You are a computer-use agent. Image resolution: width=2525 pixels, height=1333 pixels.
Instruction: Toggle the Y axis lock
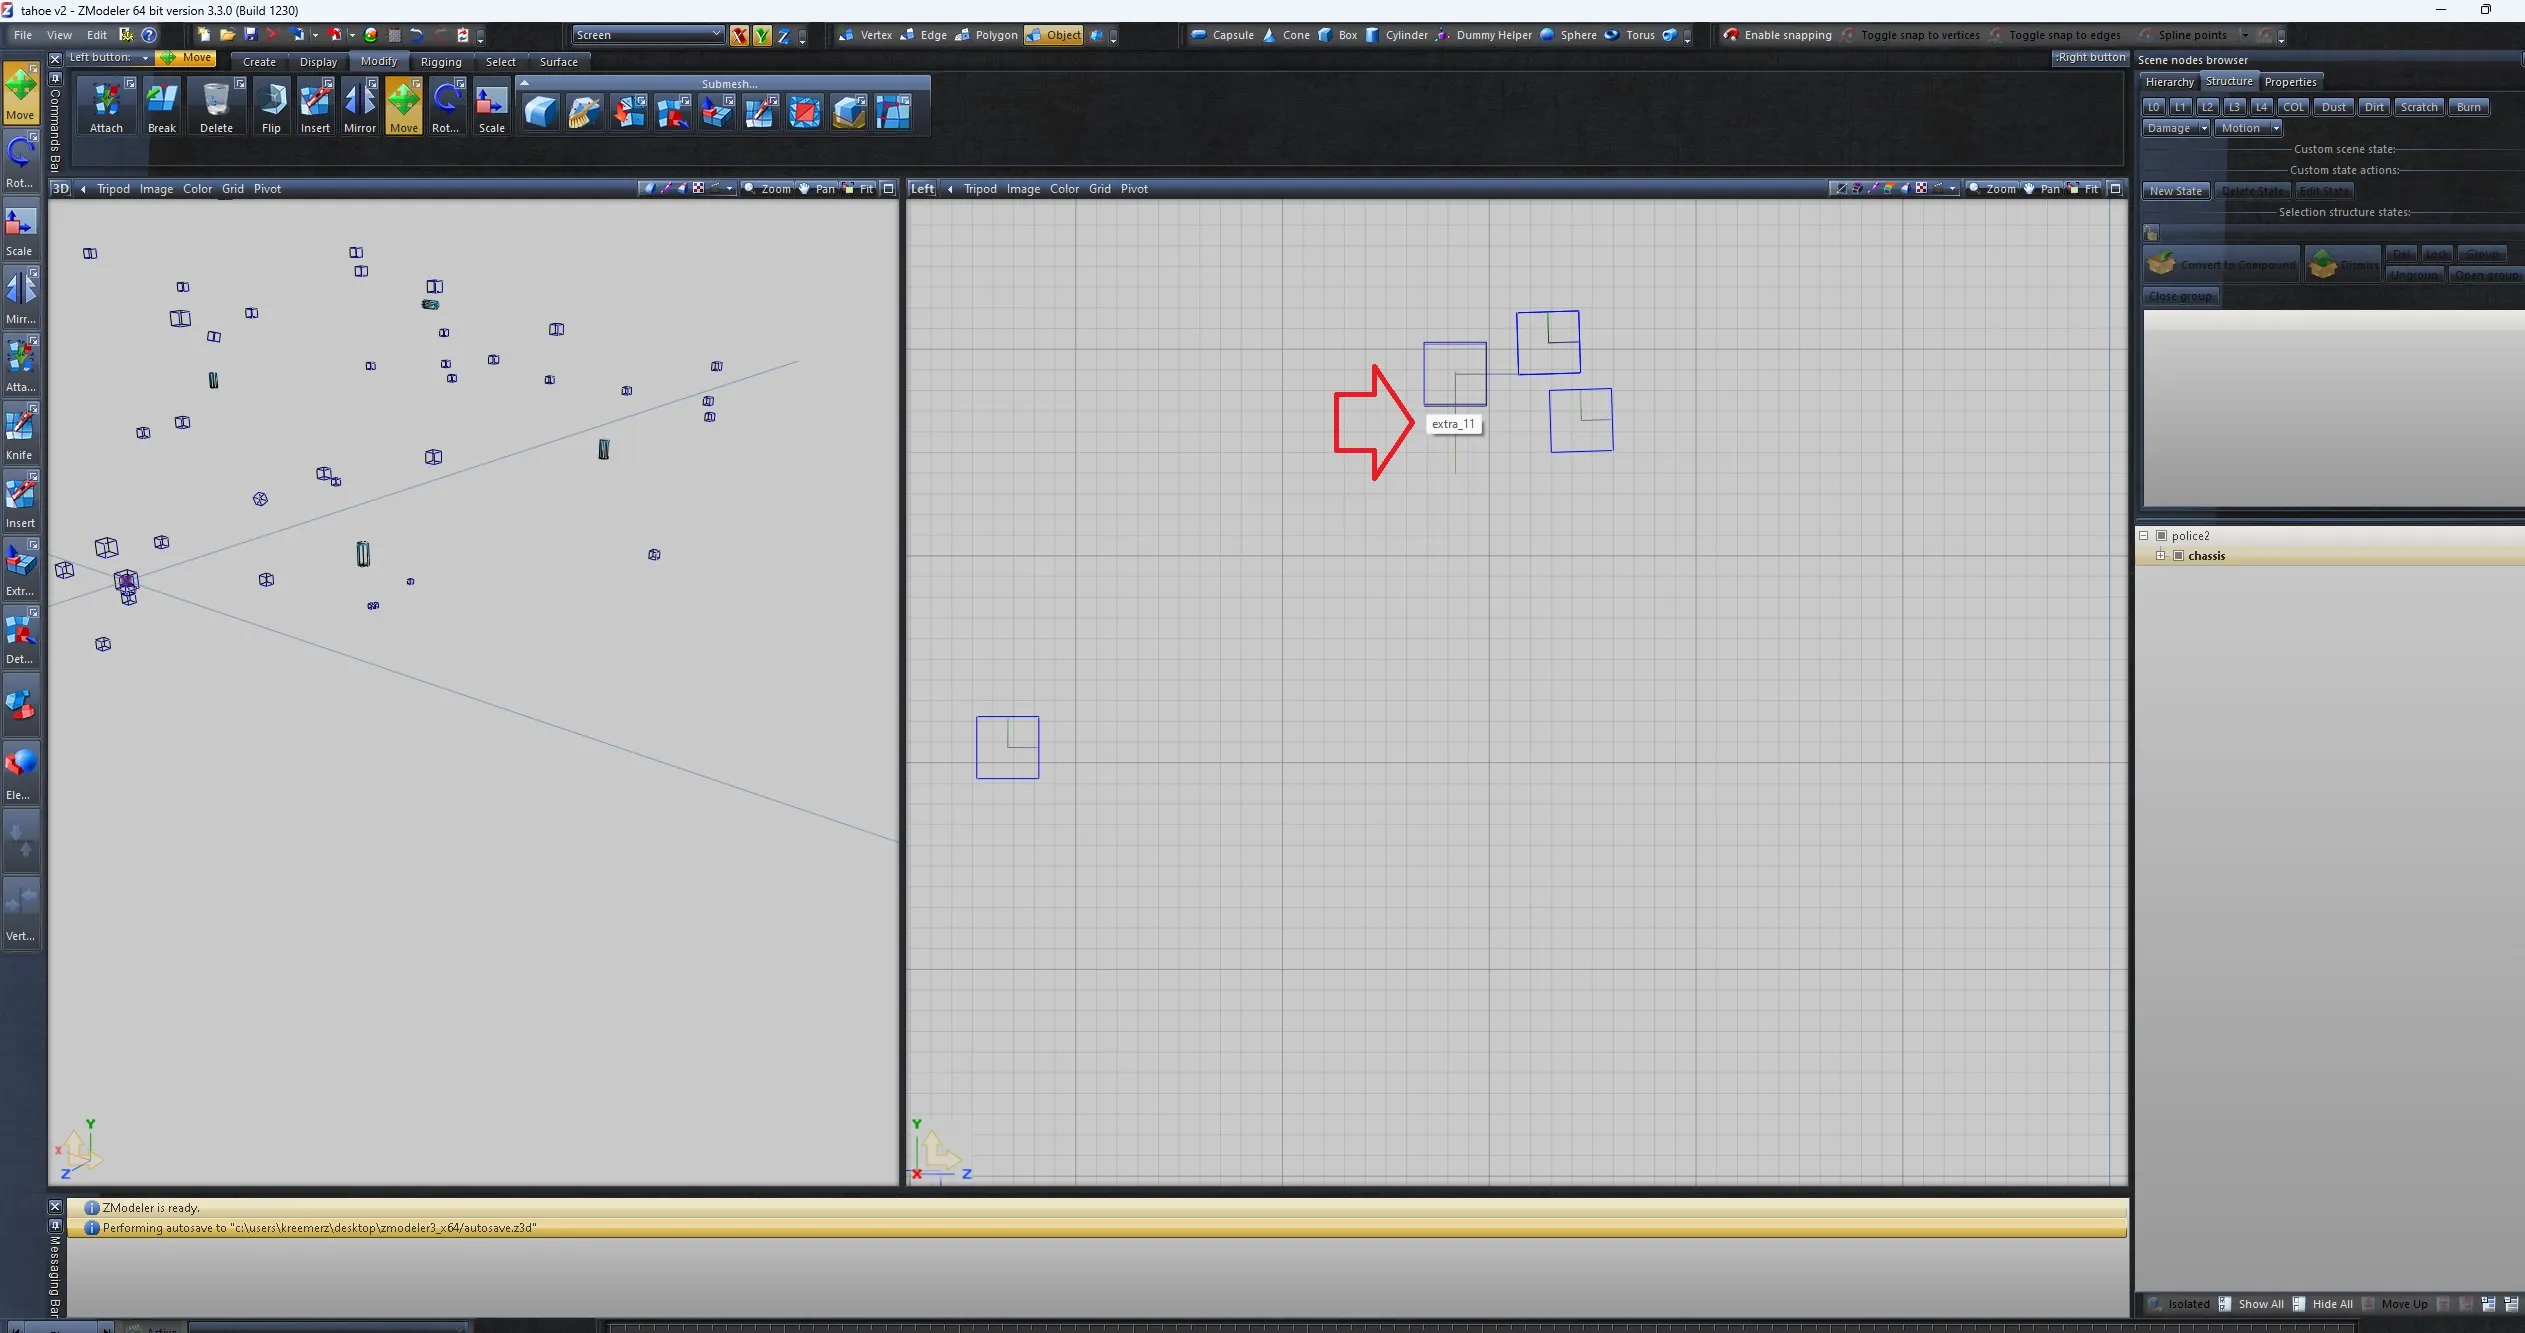point(762,36)
